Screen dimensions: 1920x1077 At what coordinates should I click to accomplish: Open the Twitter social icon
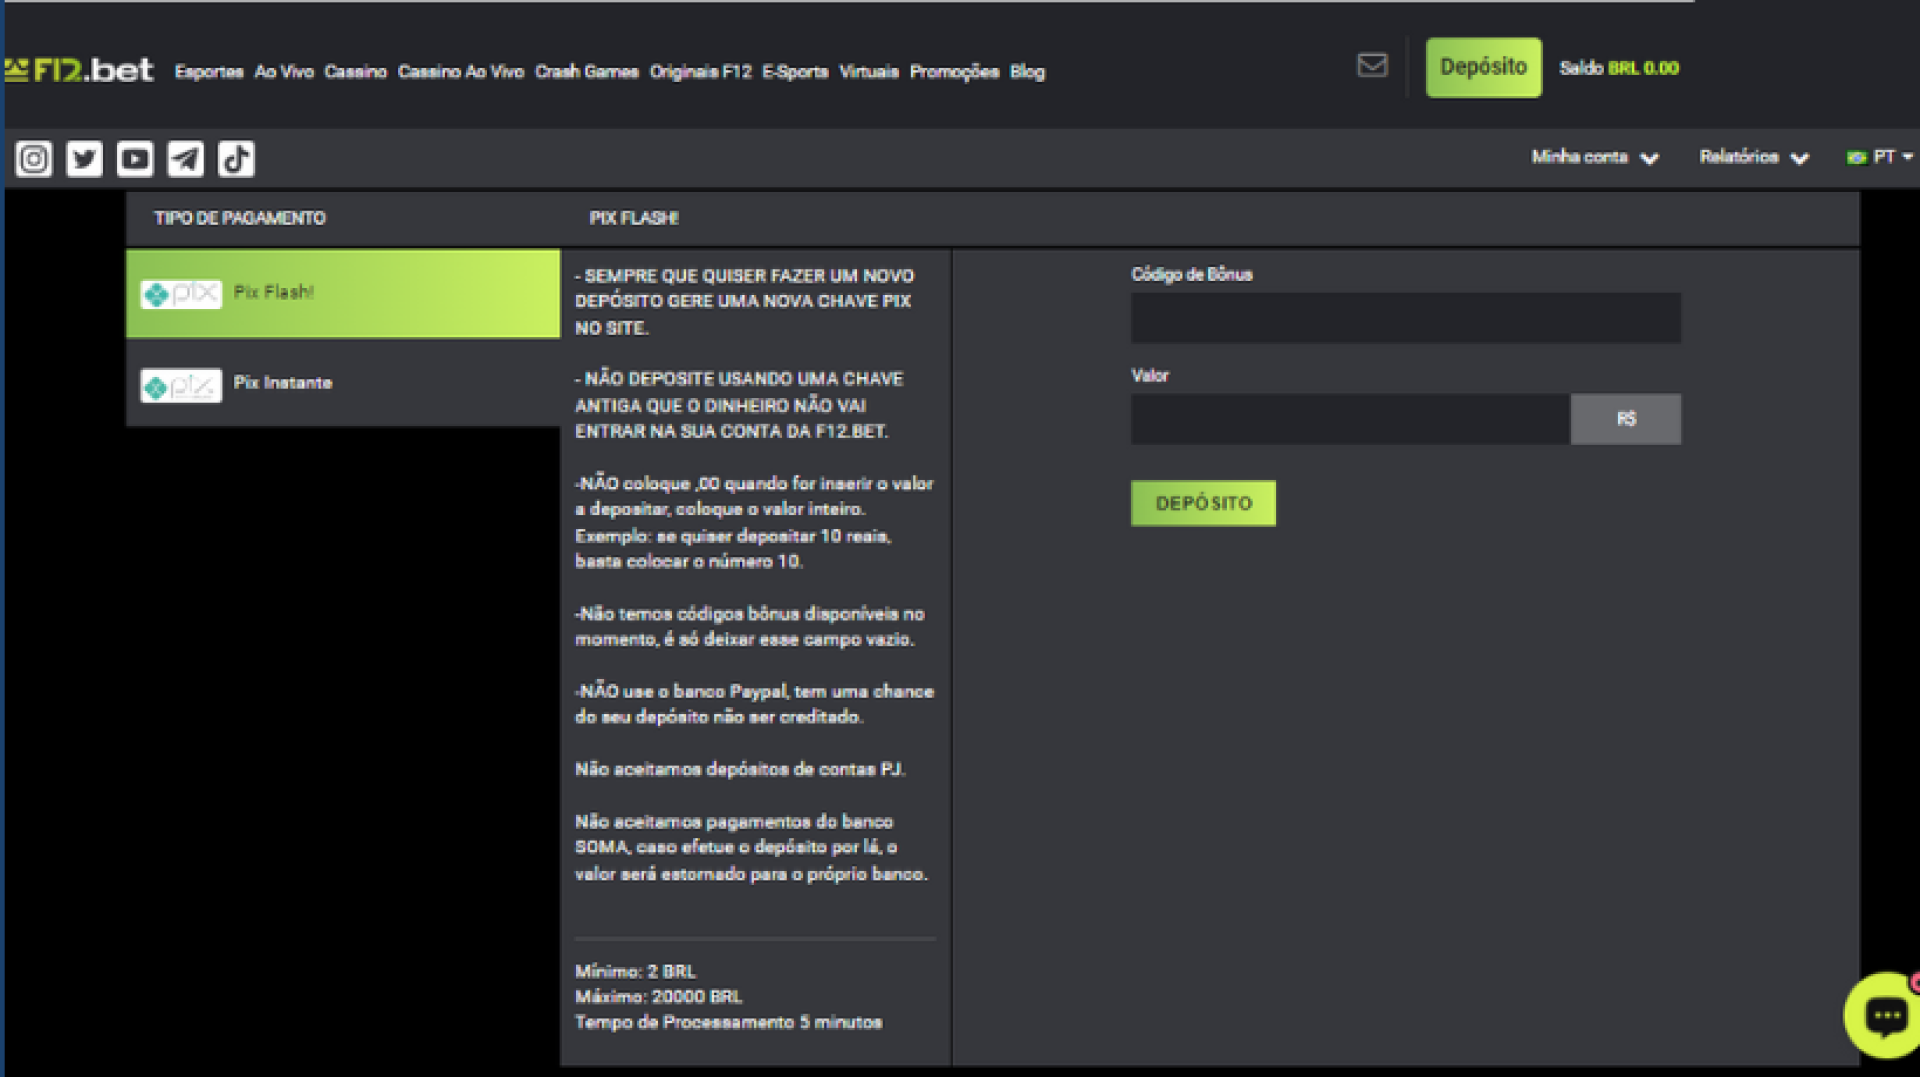coord(84,159)
